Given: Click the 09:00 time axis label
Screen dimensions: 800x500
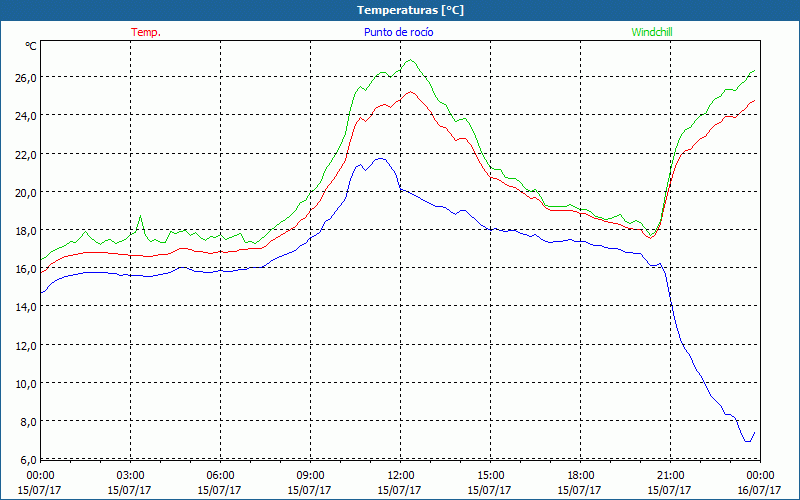Looking at the screenshot, I should click(x=310, y=476).
